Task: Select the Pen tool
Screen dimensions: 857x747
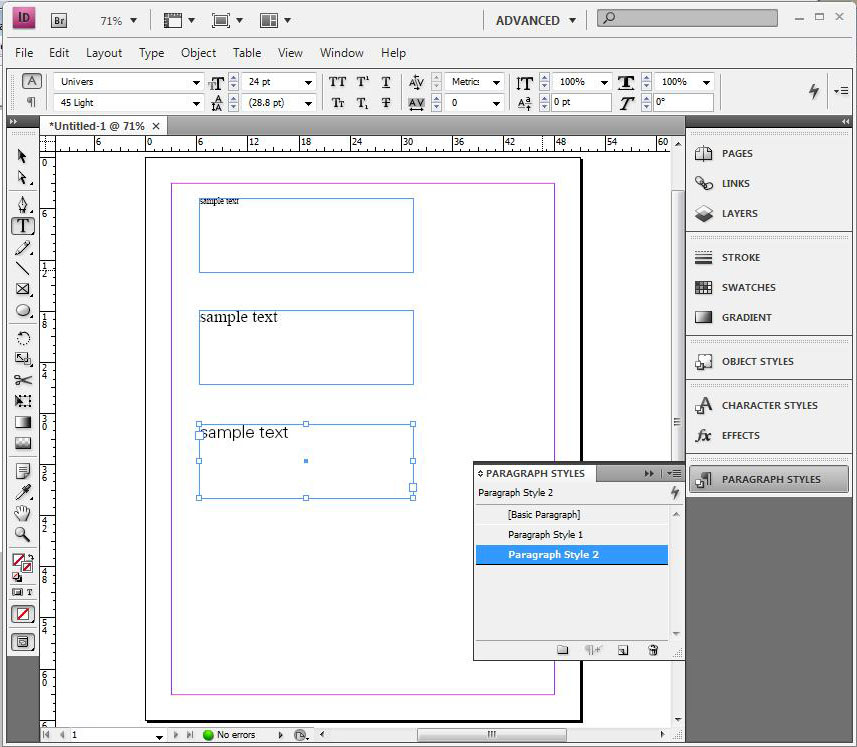Action: tap(22, 204)
